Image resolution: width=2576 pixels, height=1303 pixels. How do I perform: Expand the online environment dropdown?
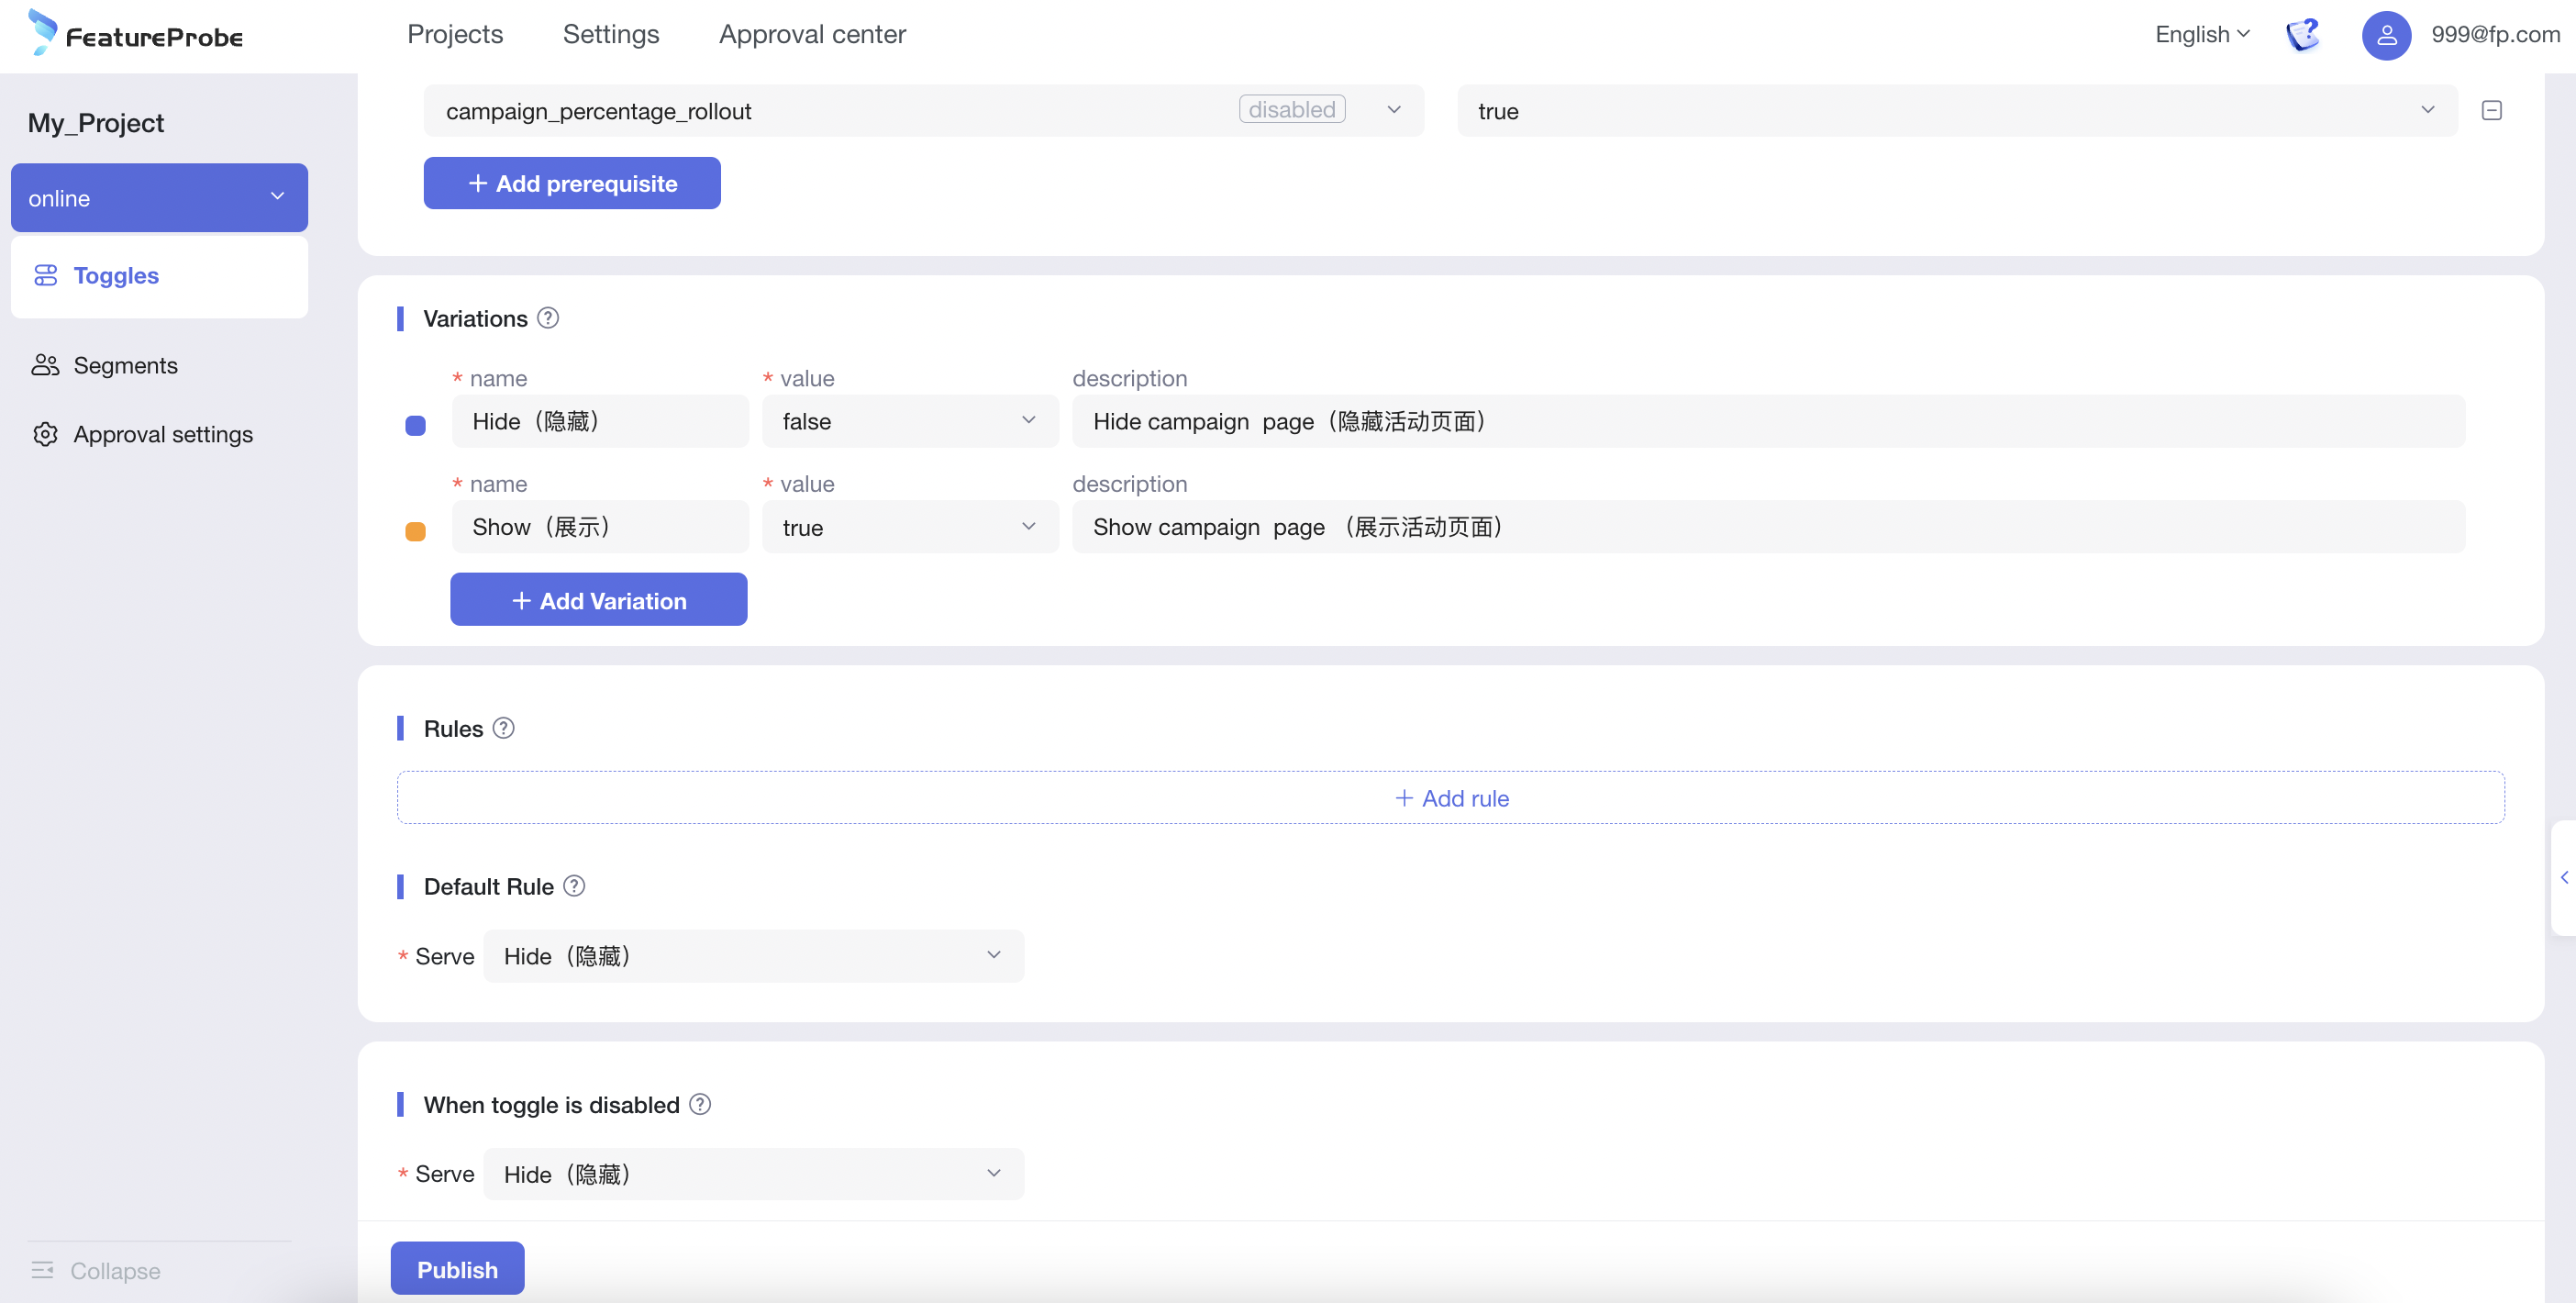[x=274, y=196]
